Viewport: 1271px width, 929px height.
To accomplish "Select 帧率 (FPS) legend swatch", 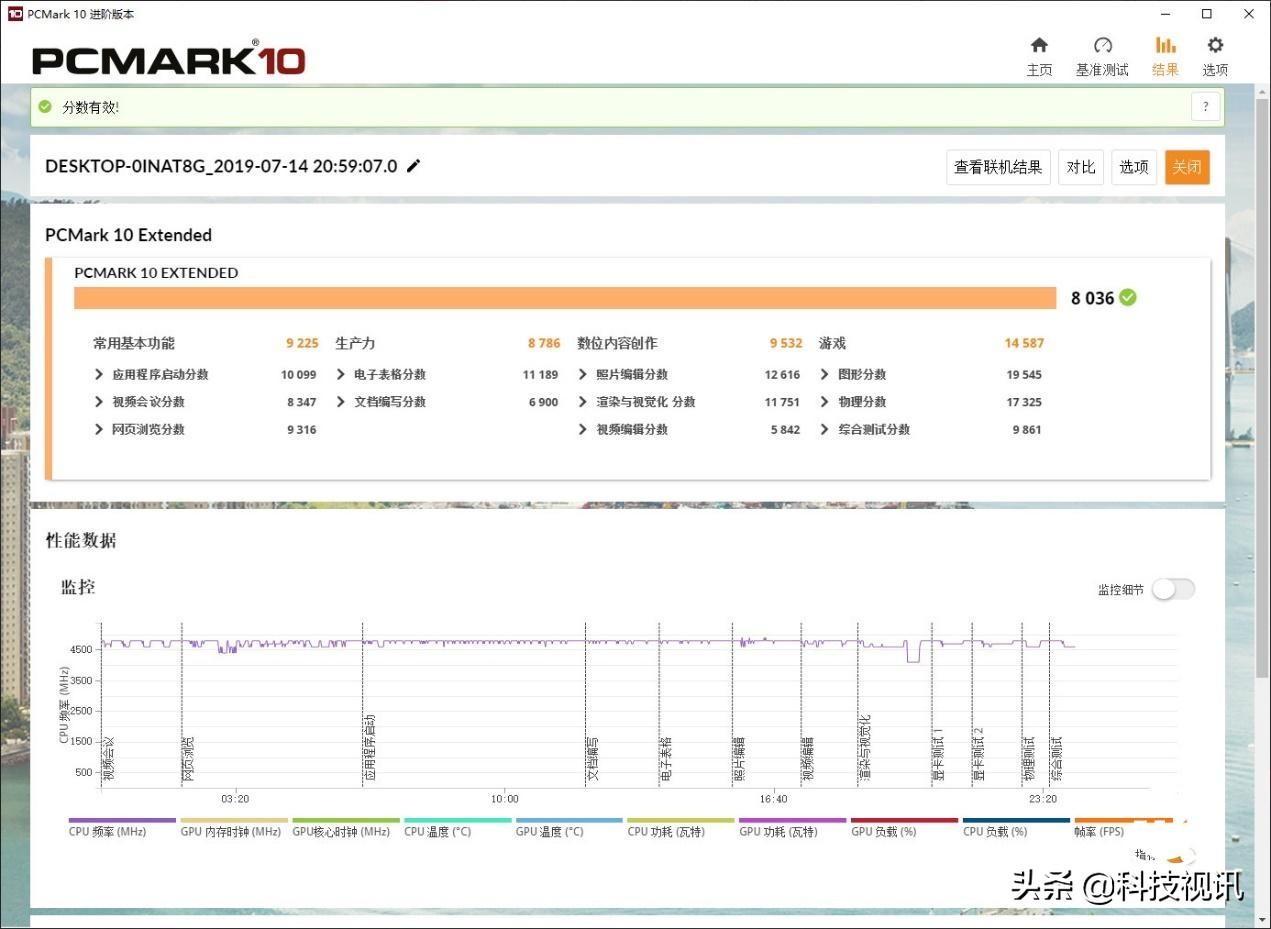I will [x=1124, y=820].
